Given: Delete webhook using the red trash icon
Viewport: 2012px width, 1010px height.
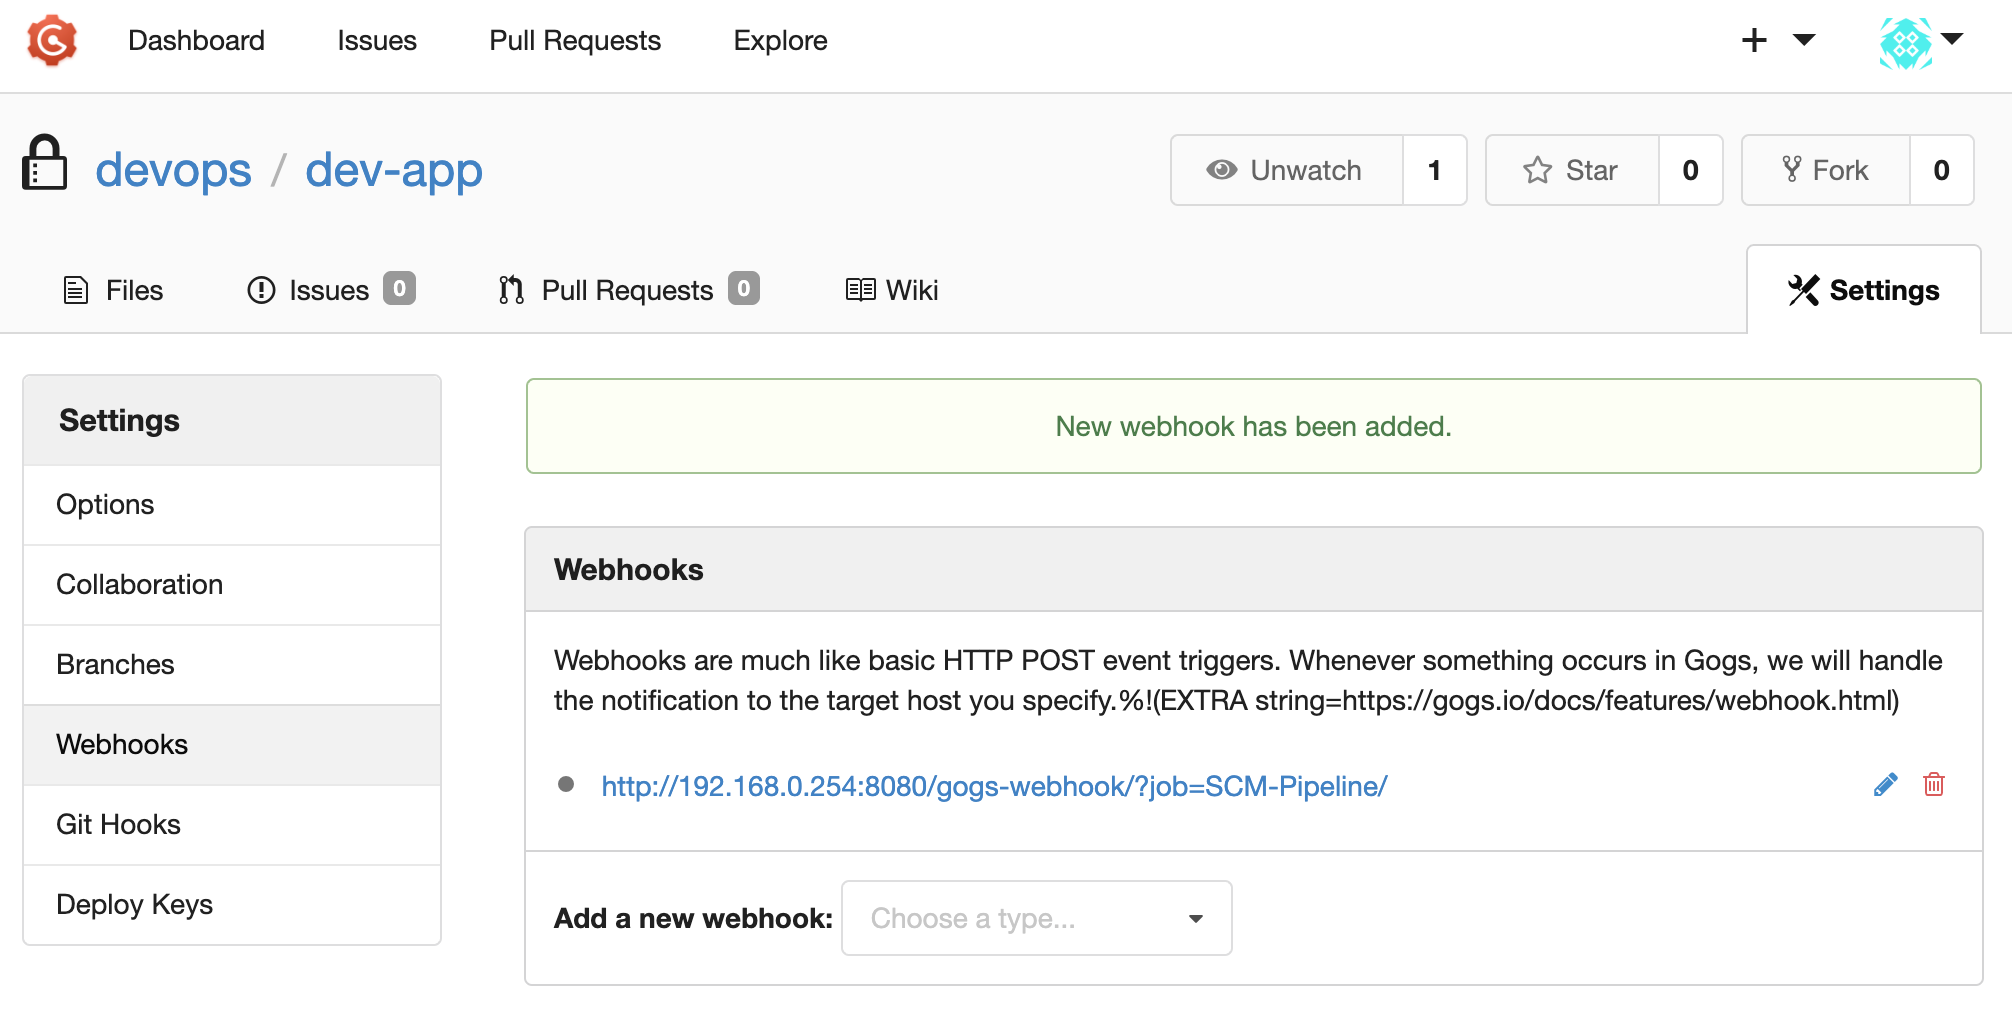Looking at the screenshot, I should point(1934,785).
